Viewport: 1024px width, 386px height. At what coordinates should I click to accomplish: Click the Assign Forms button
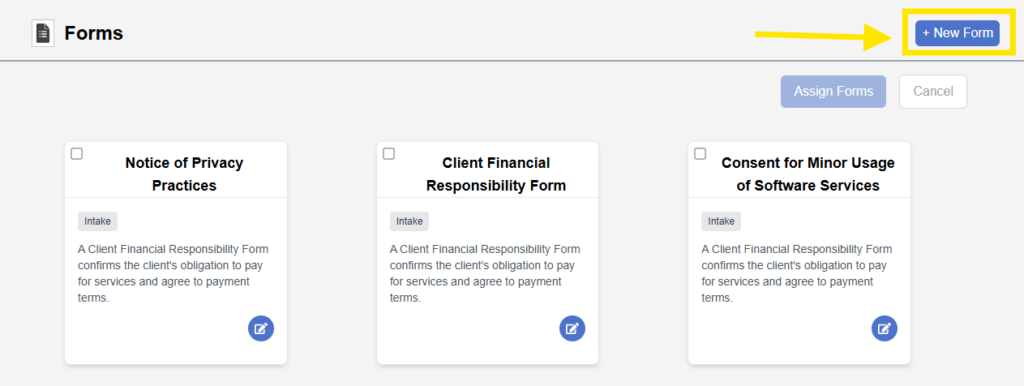(x=833, y=91)
